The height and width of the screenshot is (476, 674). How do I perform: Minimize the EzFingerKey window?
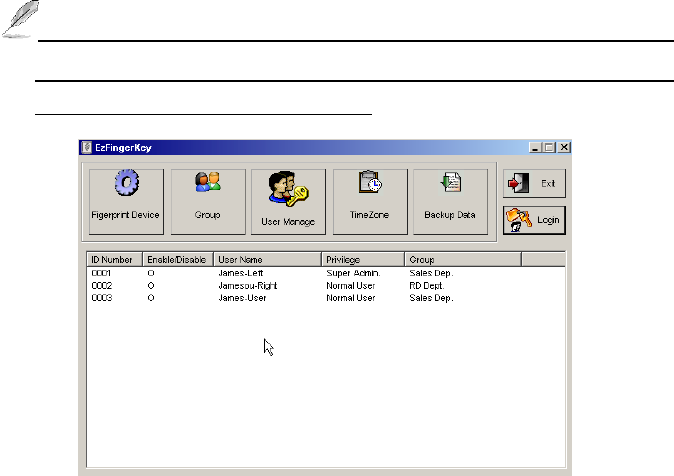tap(535, 147)
